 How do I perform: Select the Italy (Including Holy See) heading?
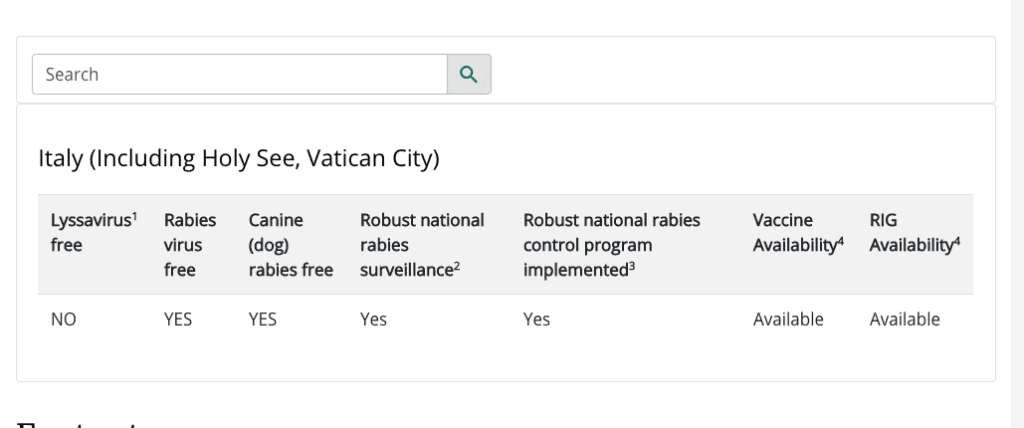pyautogui.click(x=238, y=158)
